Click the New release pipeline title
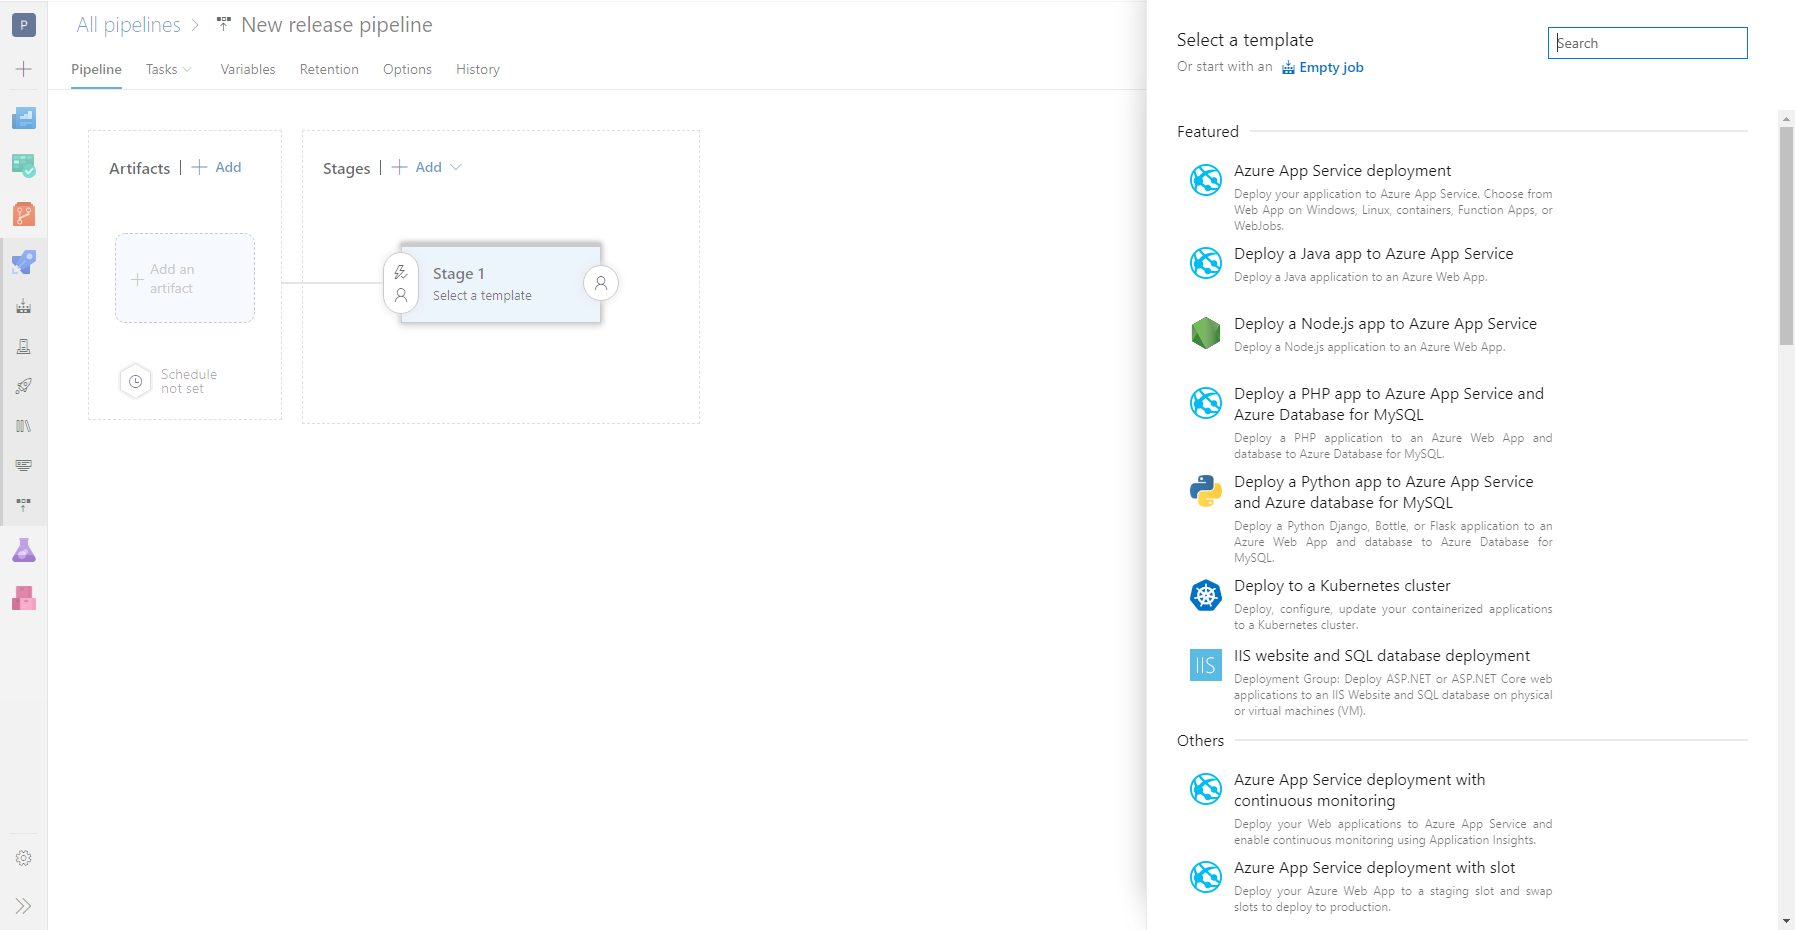Image resolution: width=1795 pixels, height=930 pixels. pyautogui.click(x=337, y=25)
